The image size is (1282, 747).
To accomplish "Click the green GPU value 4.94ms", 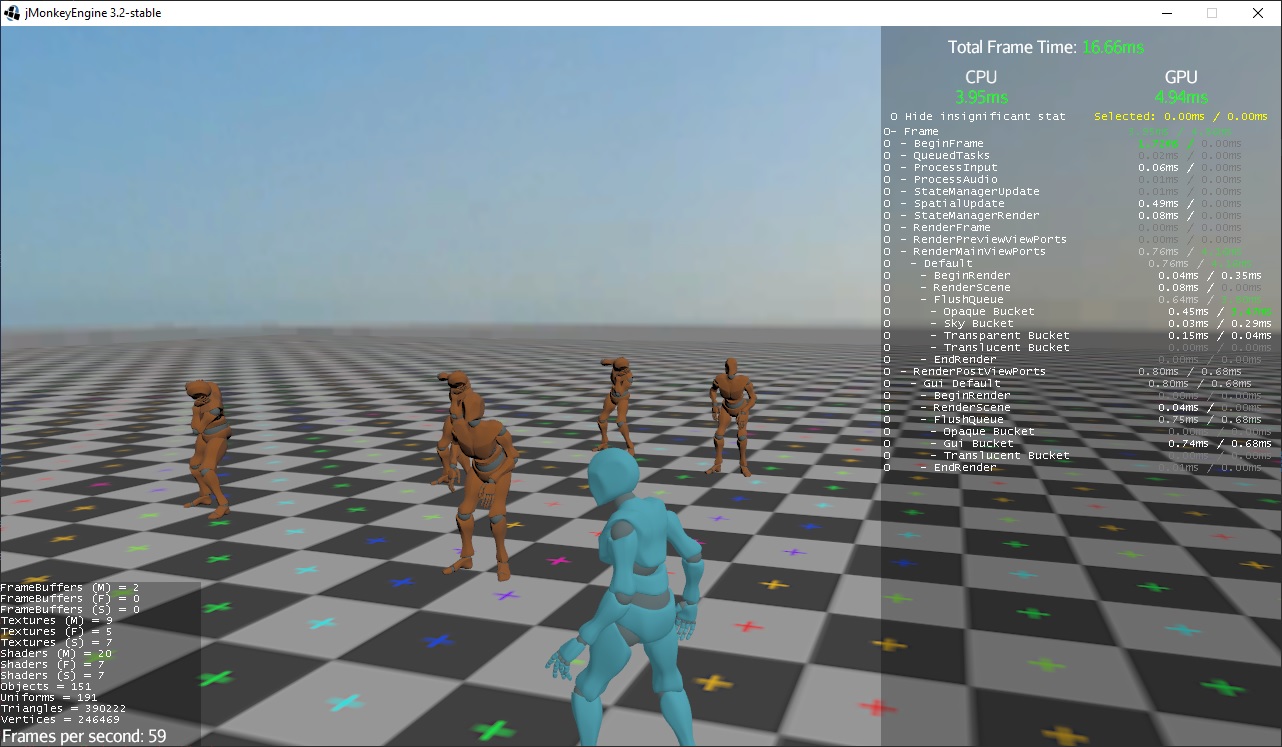I will [x=1181, y=97].
